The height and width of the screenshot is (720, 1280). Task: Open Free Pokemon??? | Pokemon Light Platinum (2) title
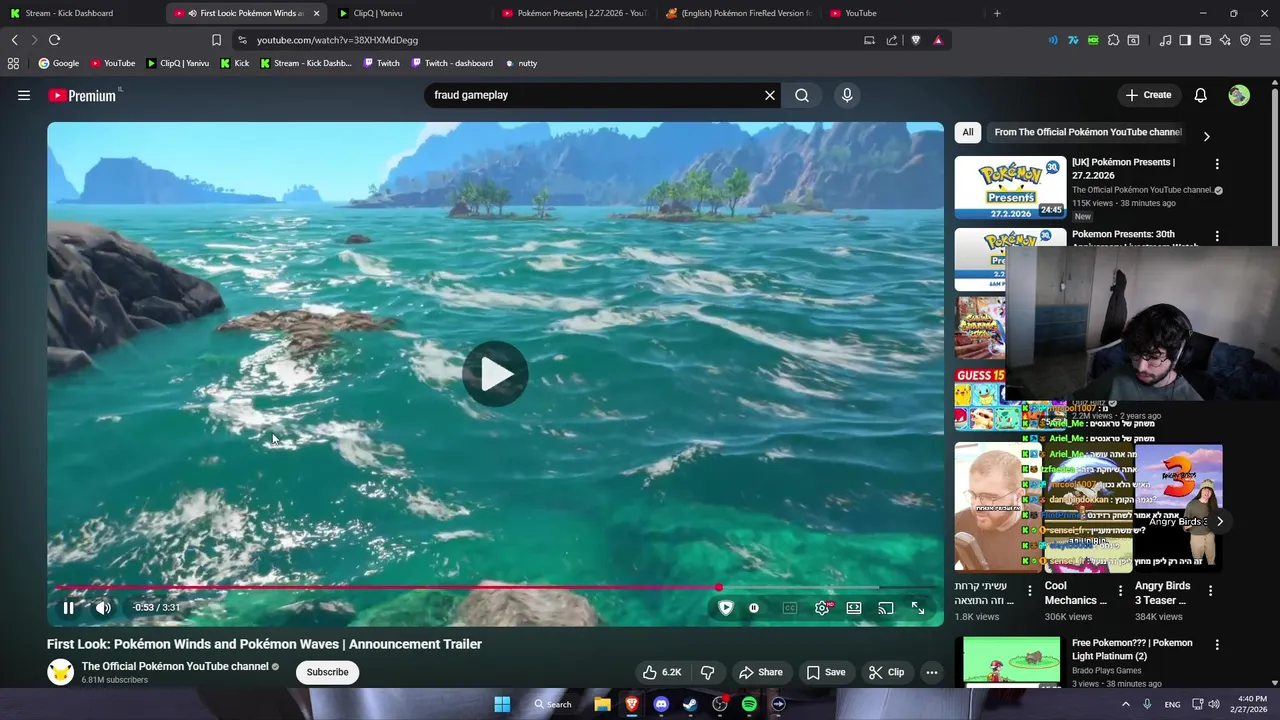click(x=1132, y=649)
